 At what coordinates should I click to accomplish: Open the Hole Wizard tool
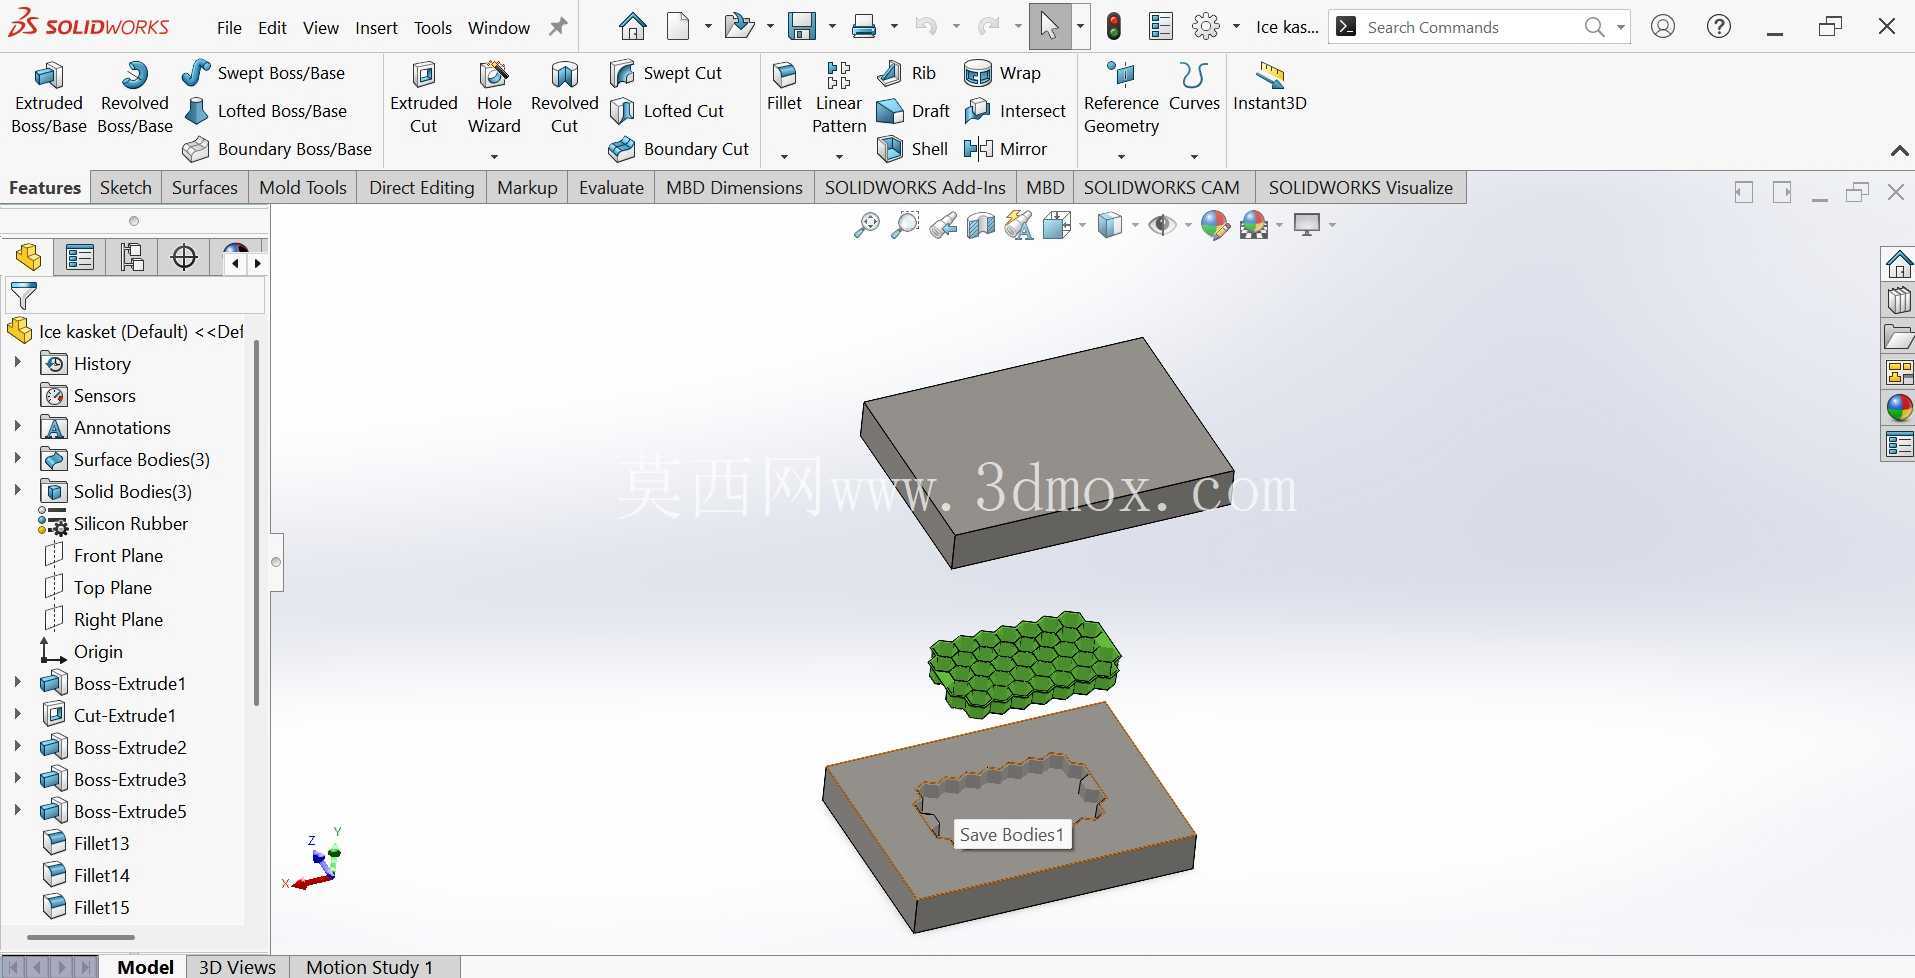(x=494, y=98)
